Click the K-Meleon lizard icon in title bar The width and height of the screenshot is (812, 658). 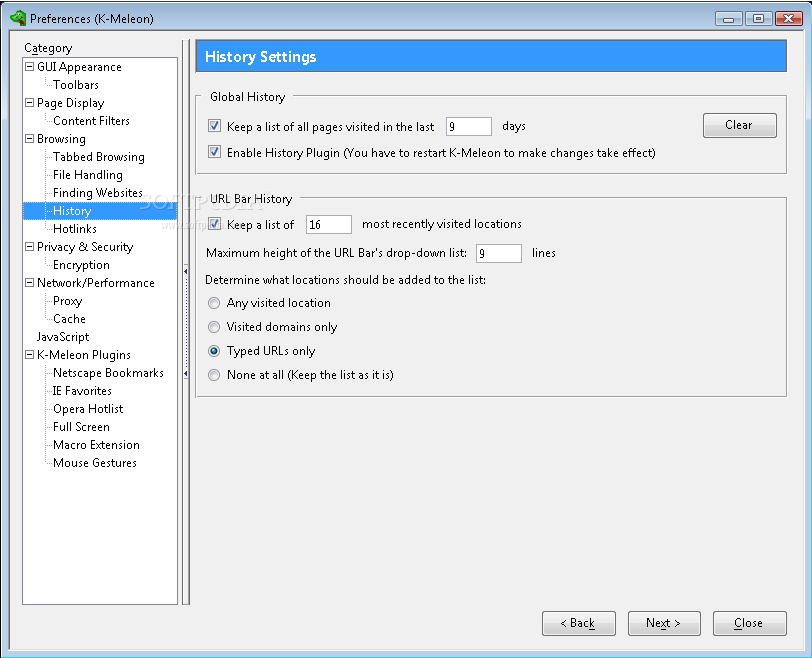18,18
